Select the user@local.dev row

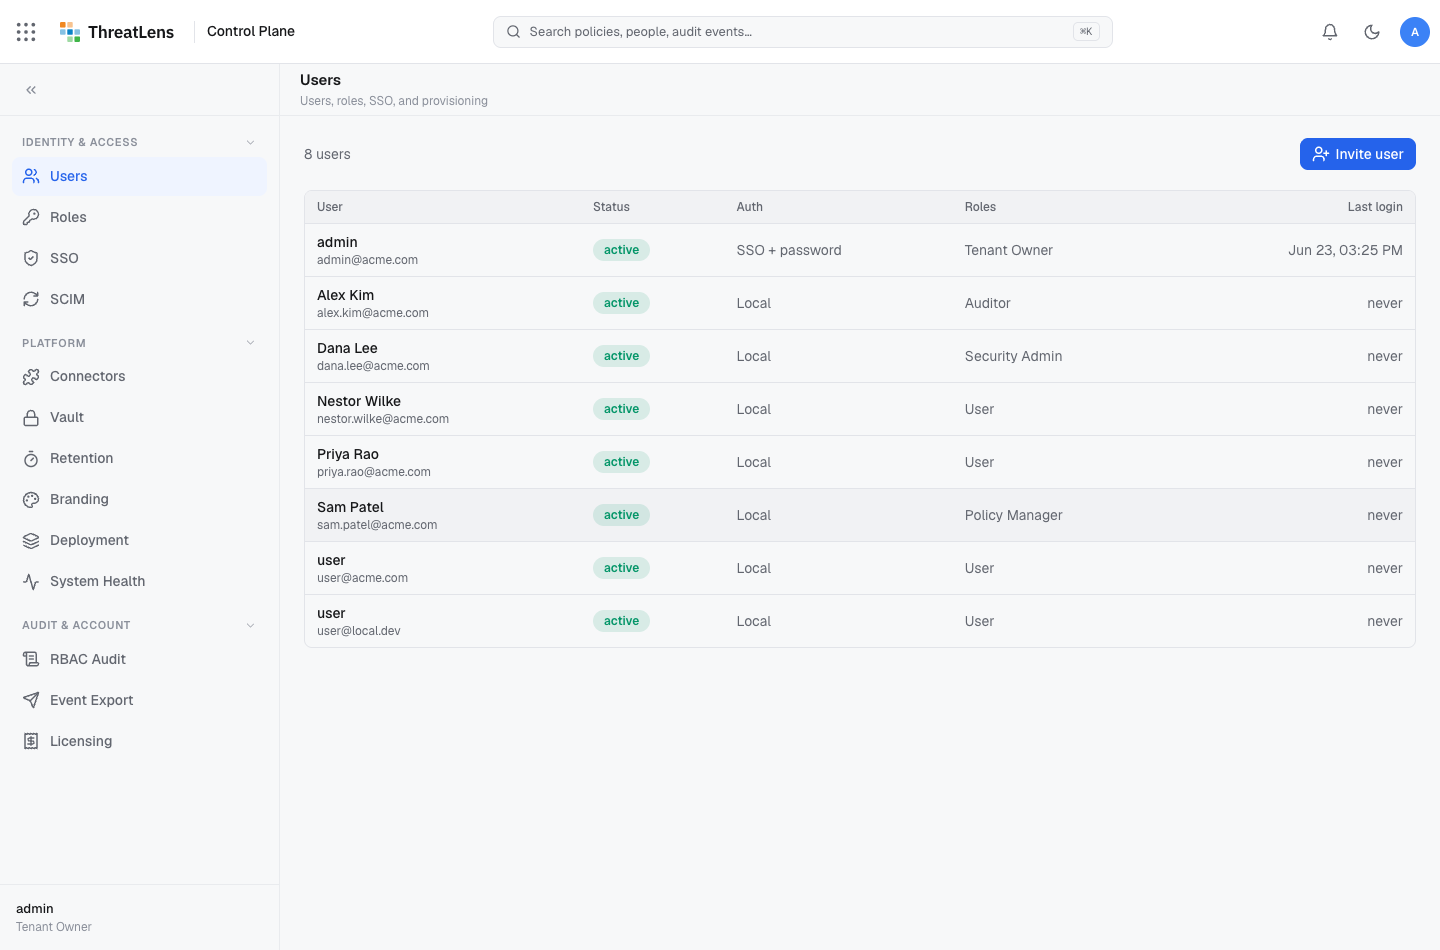pyautogui.click(x=860, y=621)
